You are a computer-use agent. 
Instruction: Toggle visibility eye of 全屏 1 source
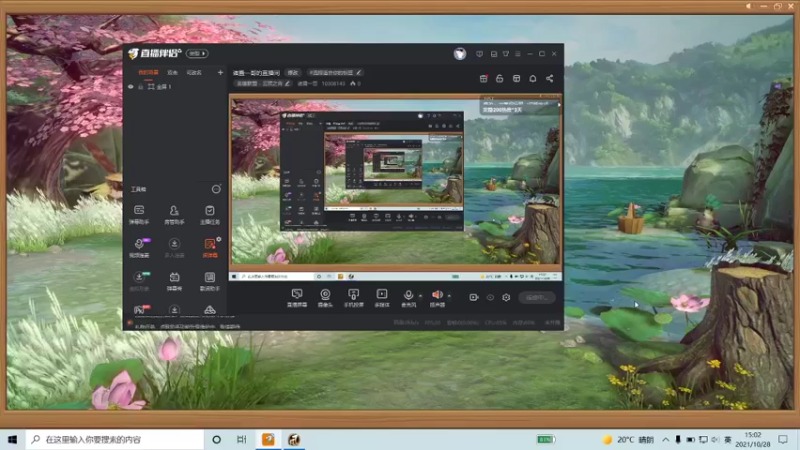[x=131, y=87]
